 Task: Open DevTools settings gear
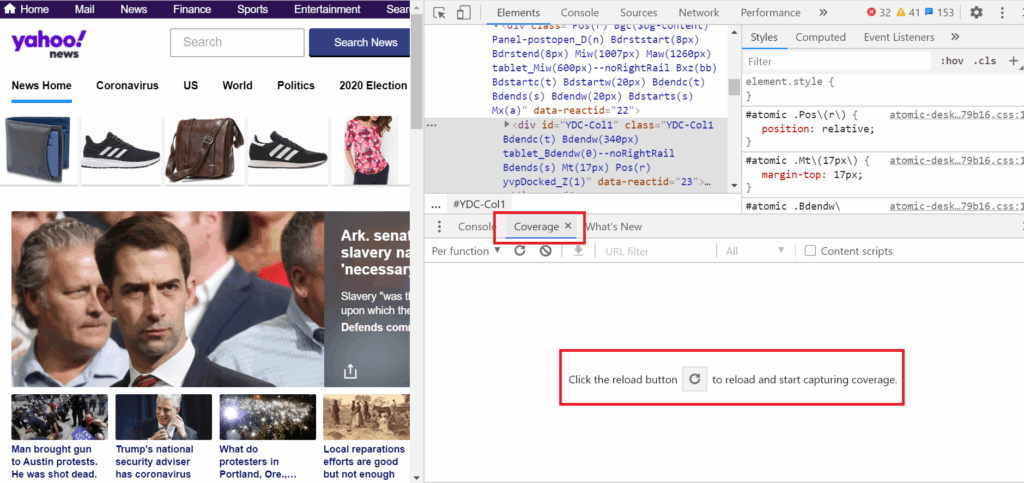point(976,12)
